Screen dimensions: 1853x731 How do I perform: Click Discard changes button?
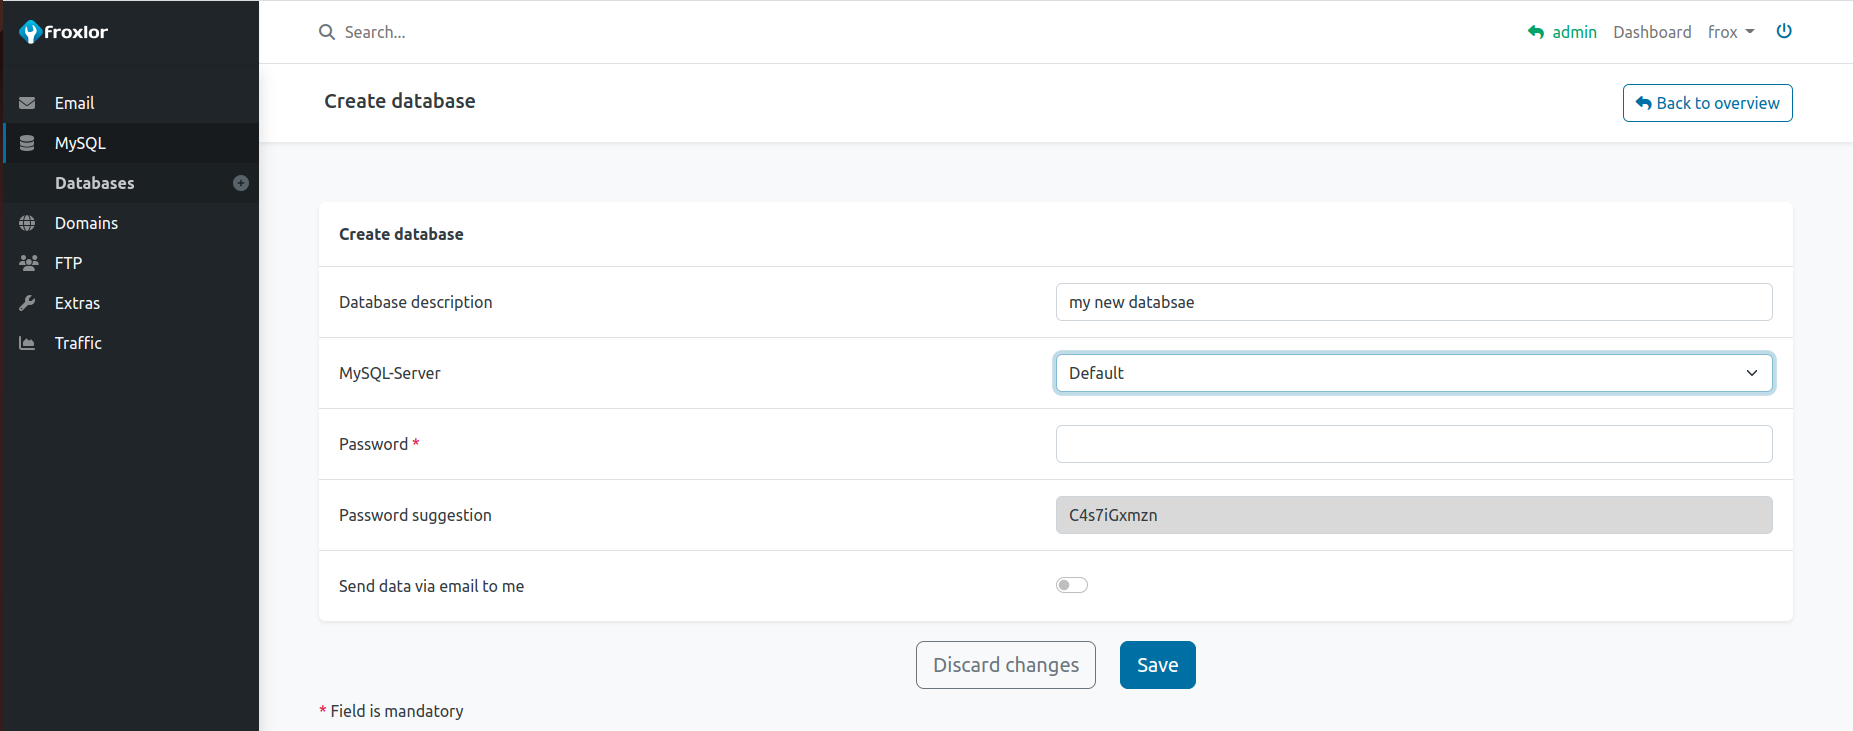pos(1005,665)
